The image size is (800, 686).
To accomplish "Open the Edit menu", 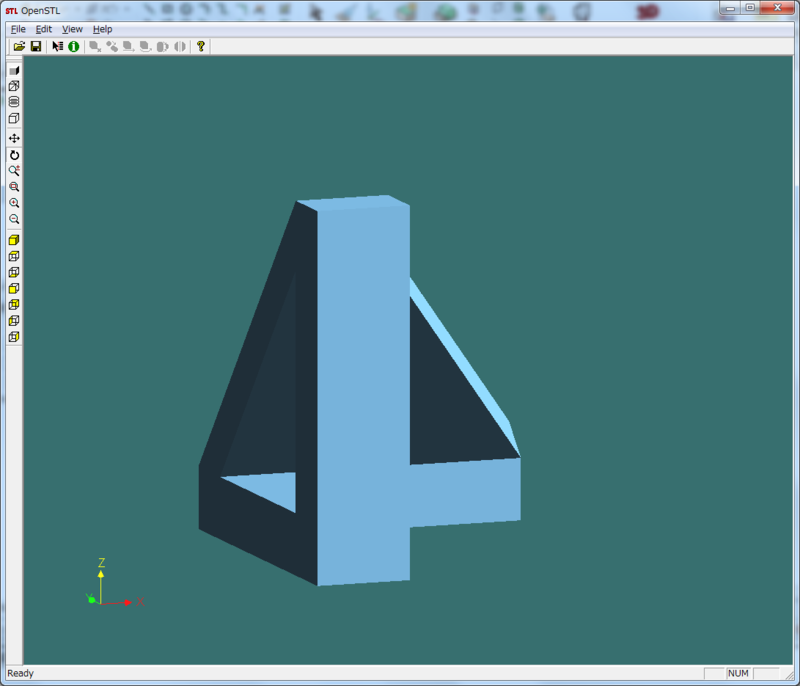I will (44, 29).
